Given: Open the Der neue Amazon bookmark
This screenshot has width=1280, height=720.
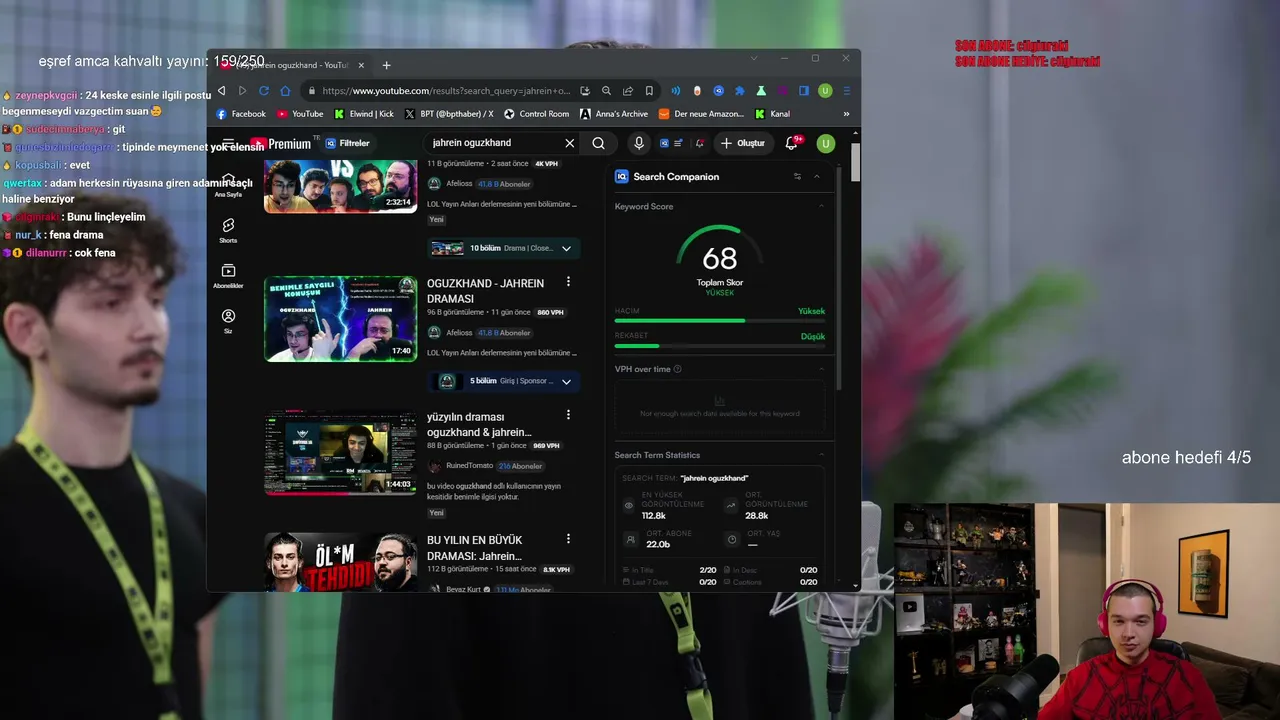Looking at the screenshot, I should click(x=701, y=114).
